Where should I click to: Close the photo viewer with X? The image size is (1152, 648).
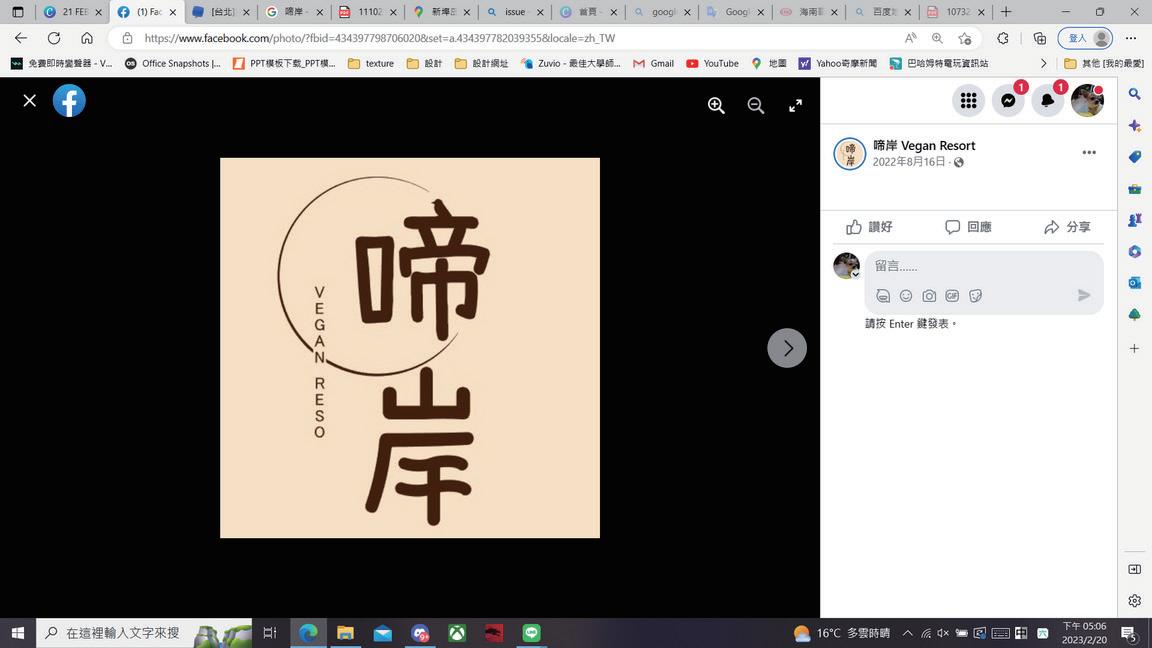pyautogui.click(x=29, y=101)
